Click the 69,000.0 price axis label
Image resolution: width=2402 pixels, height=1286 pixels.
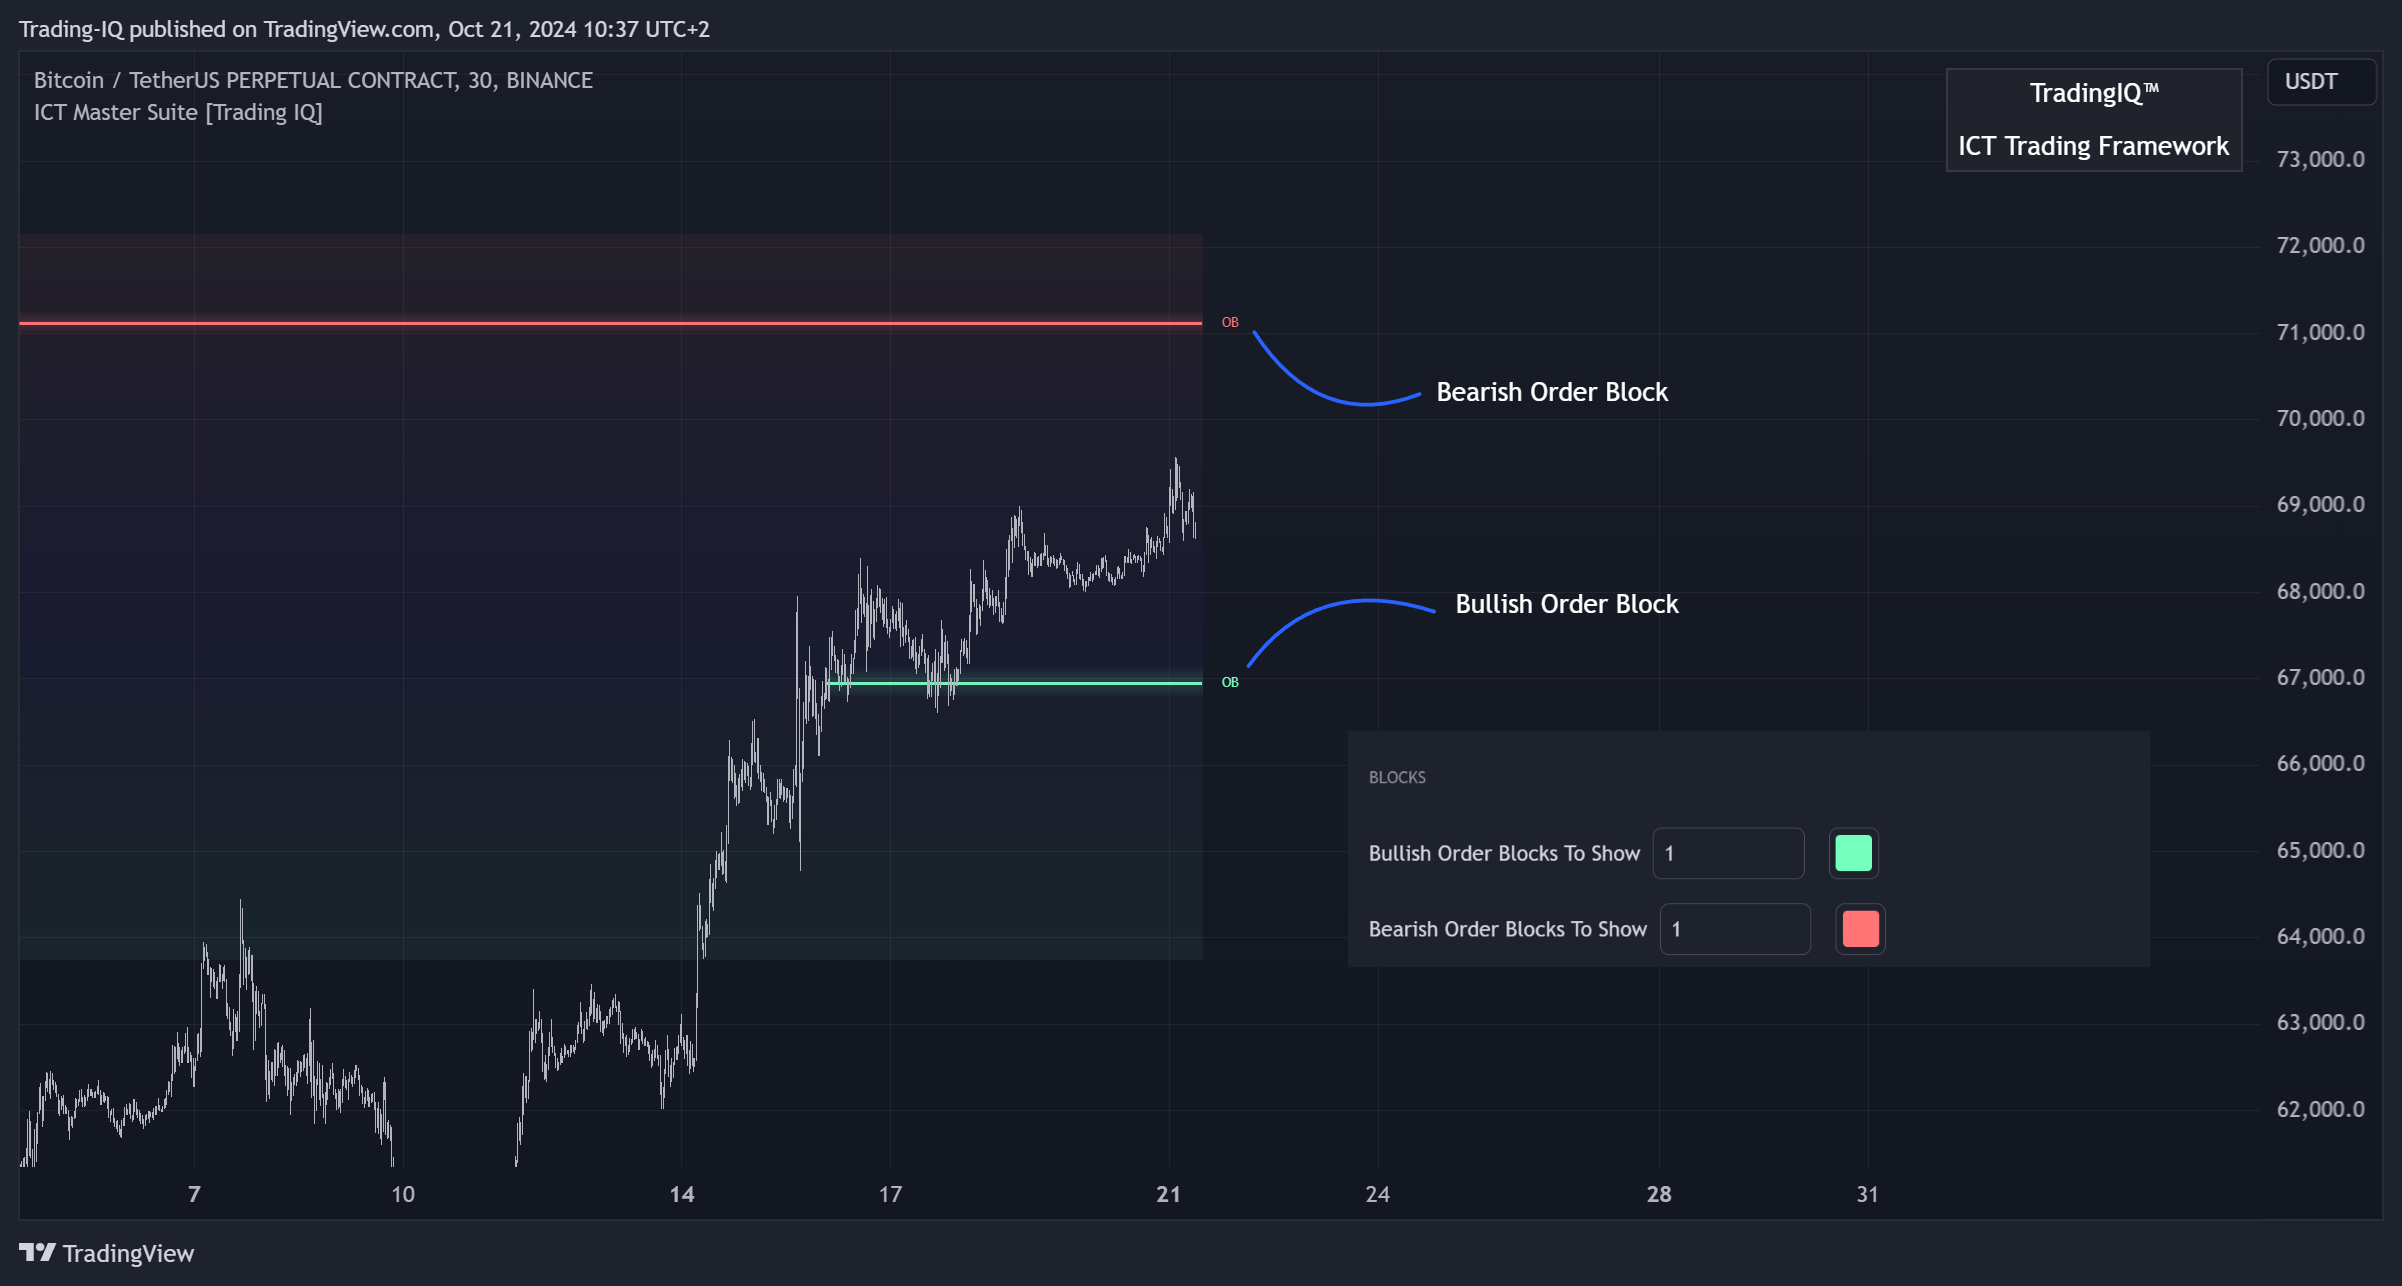pos(2320,504)
